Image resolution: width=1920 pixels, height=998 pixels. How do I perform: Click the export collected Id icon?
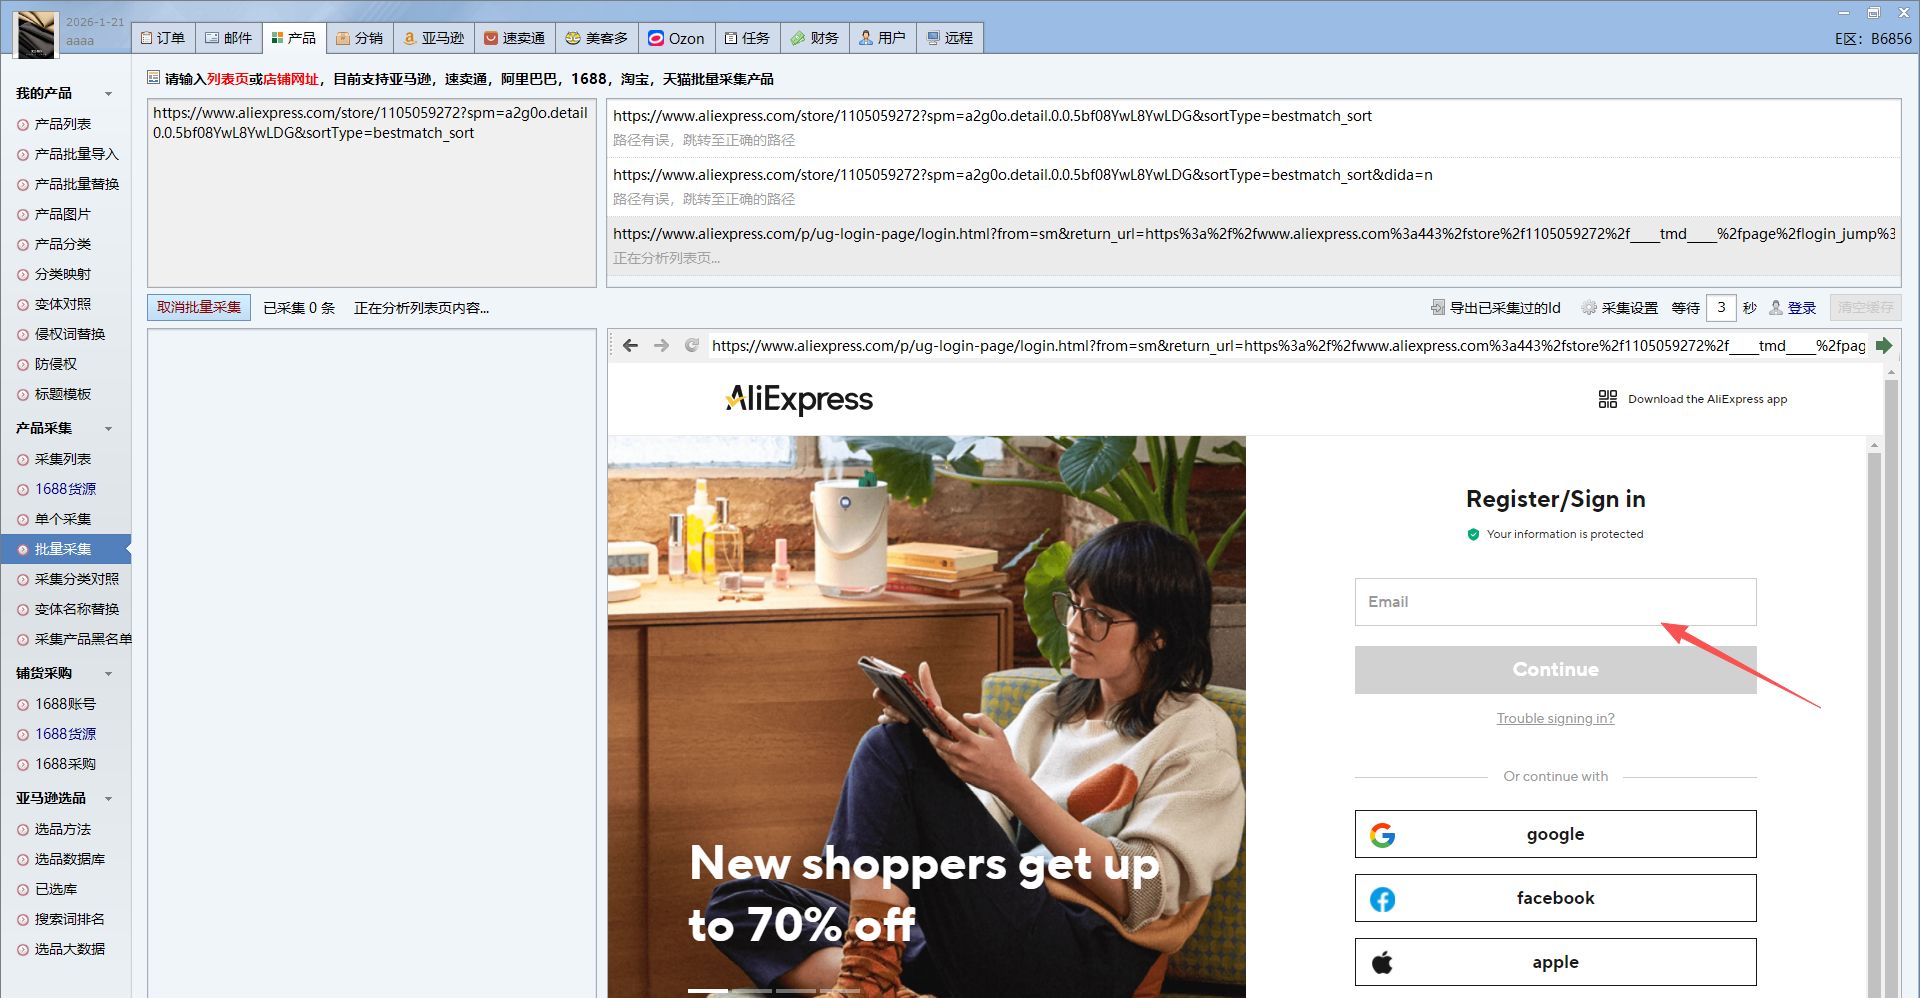click(1437, 308)
